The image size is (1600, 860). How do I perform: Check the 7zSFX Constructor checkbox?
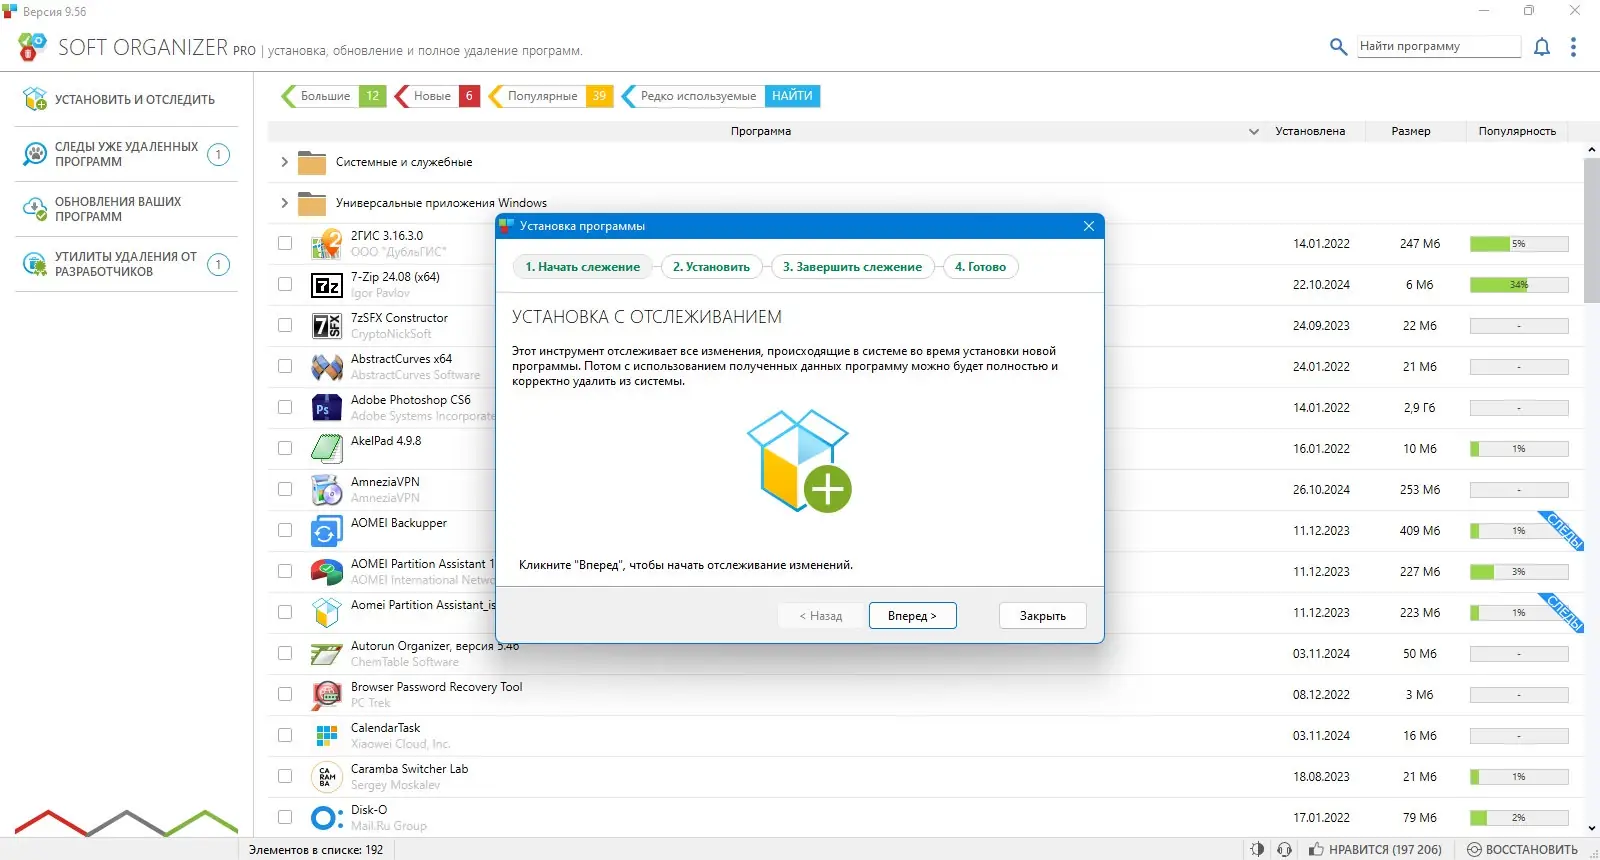[285, 325]
